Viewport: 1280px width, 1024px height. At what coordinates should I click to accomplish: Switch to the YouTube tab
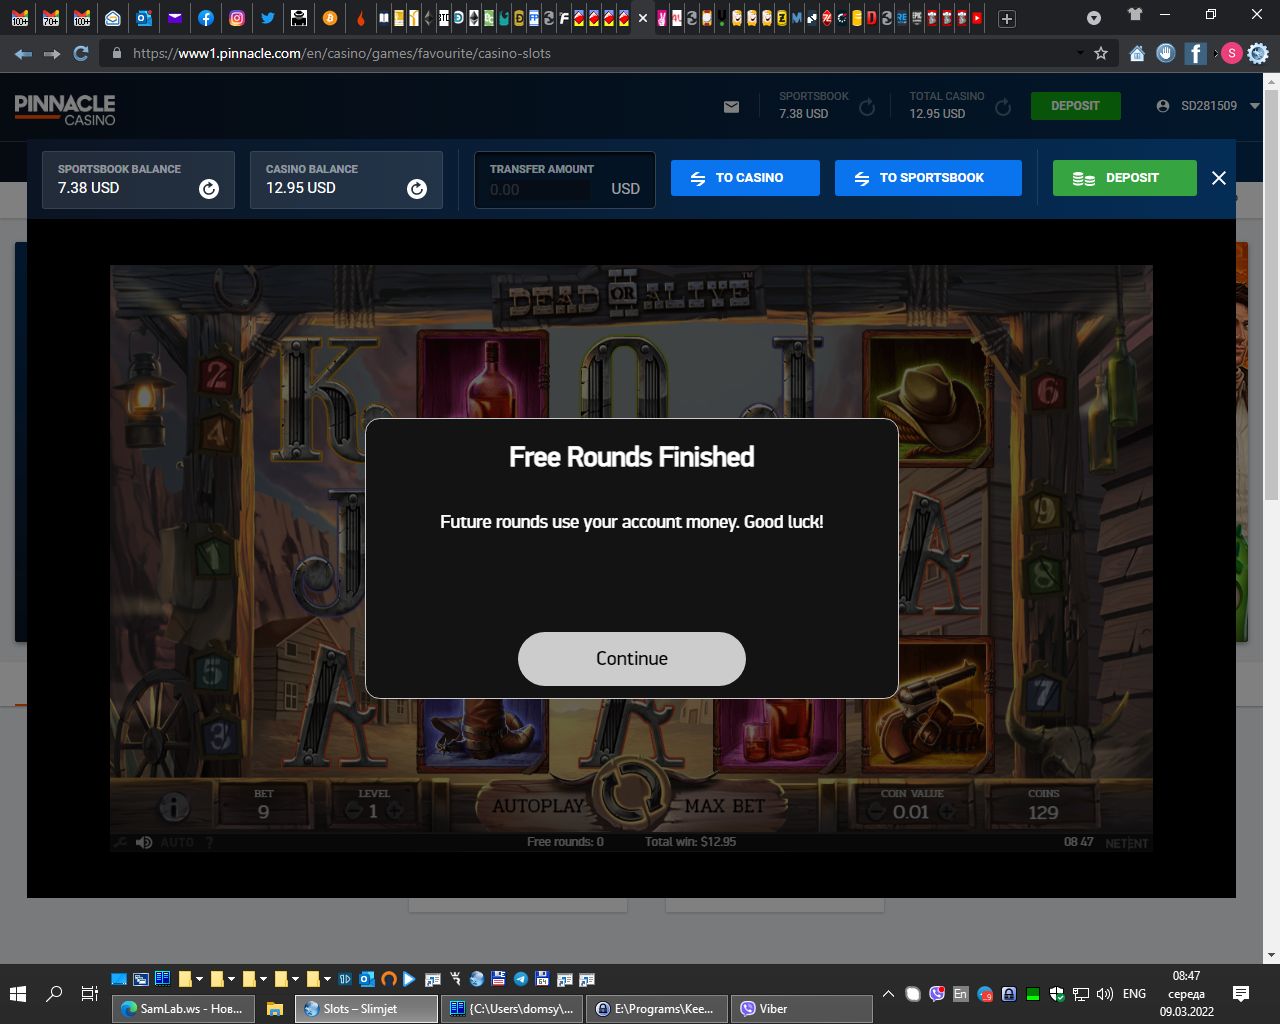(x=977, y=18)
